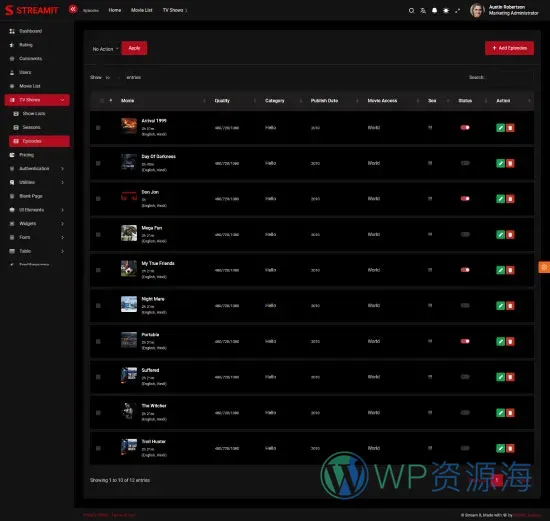Toggle status switch for Portable
Screen dimensions: 550x521
pyautogui.click(x=465, y=341)
